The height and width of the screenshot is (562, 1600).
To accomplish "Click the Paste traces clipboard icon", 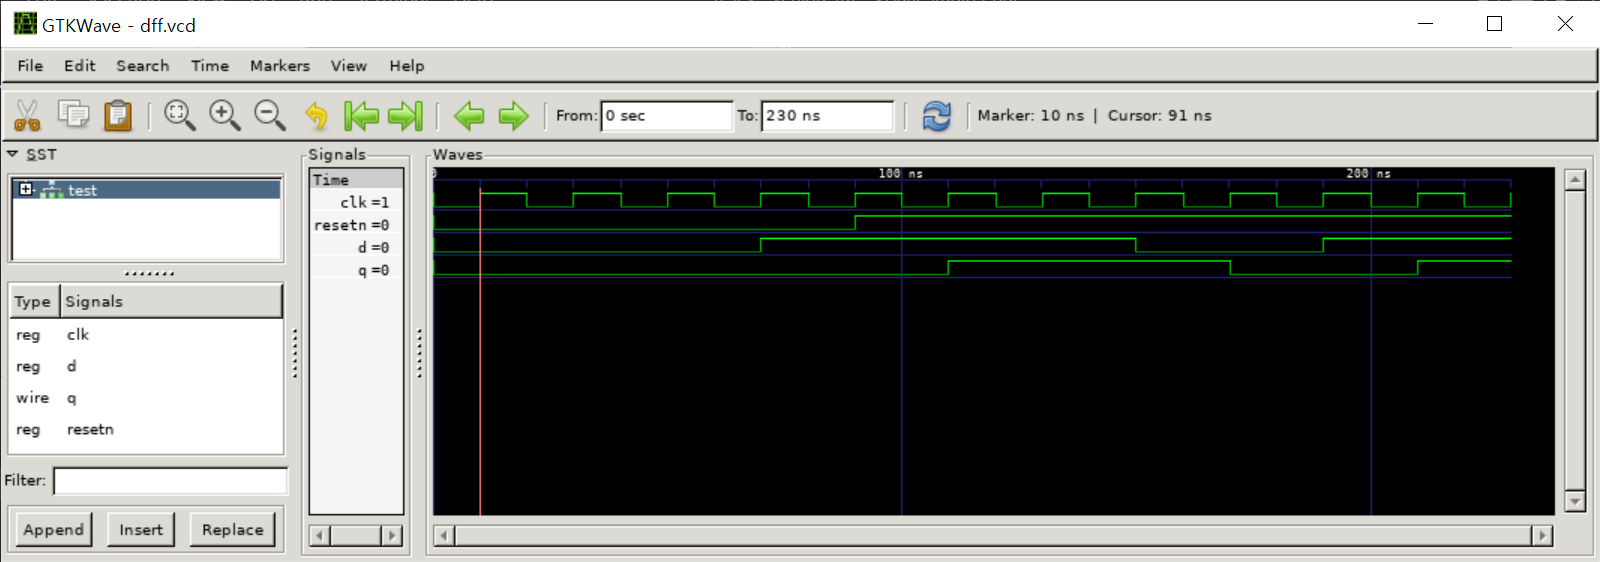I will [x=118, y=115].
